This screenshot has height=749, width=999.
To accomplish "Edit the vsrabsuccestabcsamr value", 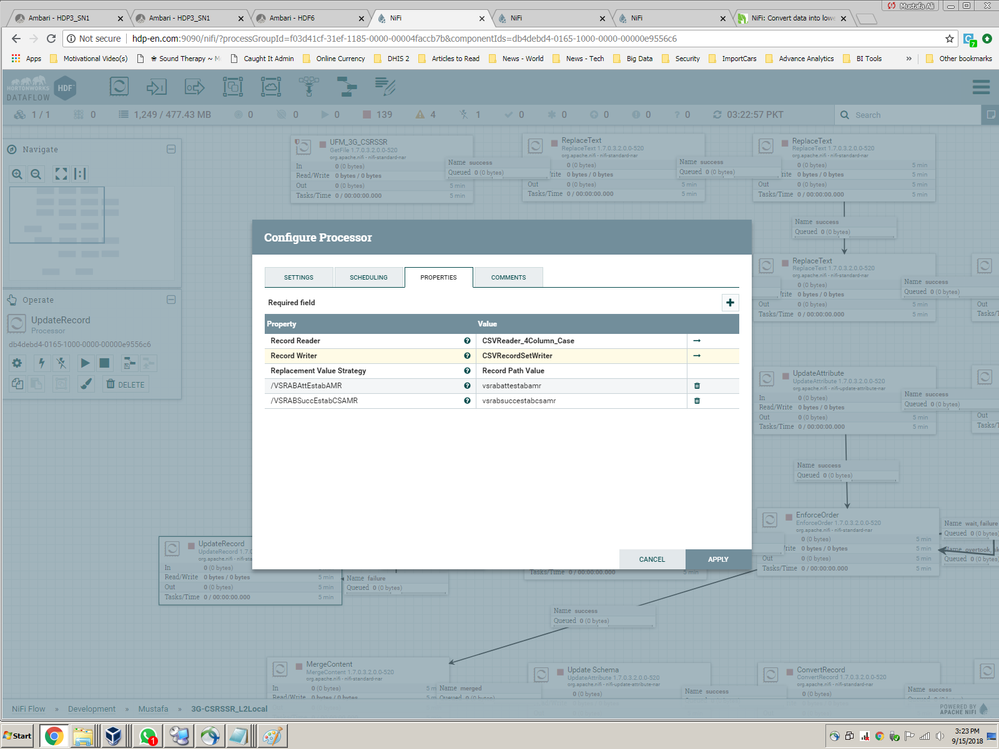I will click(x=581, y=401).
